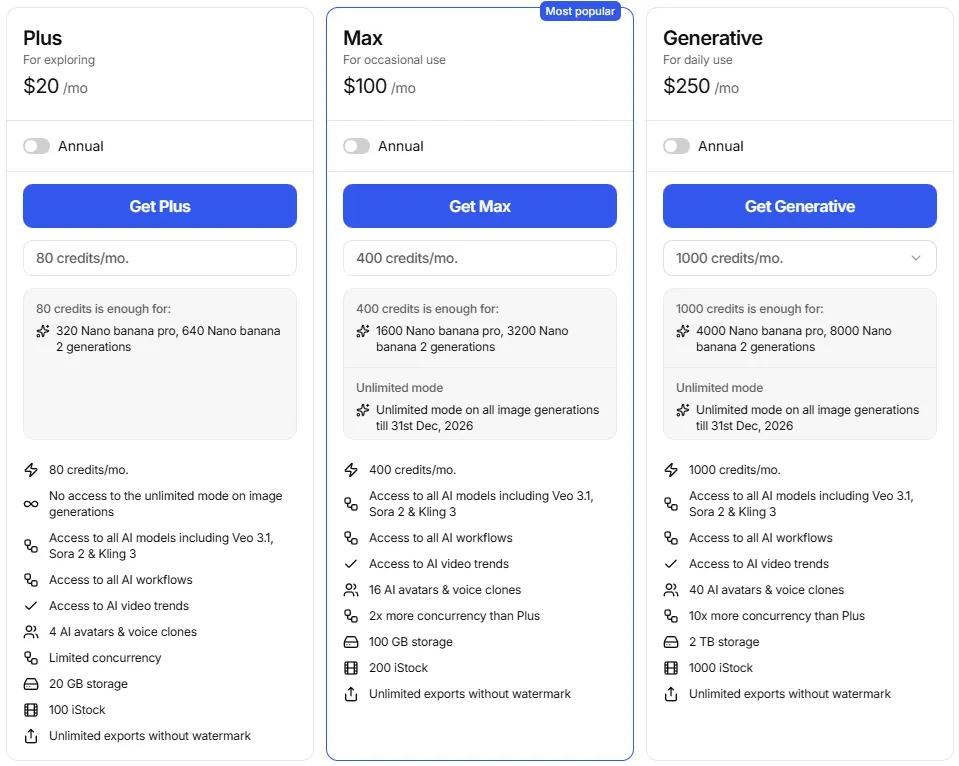Switch on Annual billing for Generative plan

676,146
